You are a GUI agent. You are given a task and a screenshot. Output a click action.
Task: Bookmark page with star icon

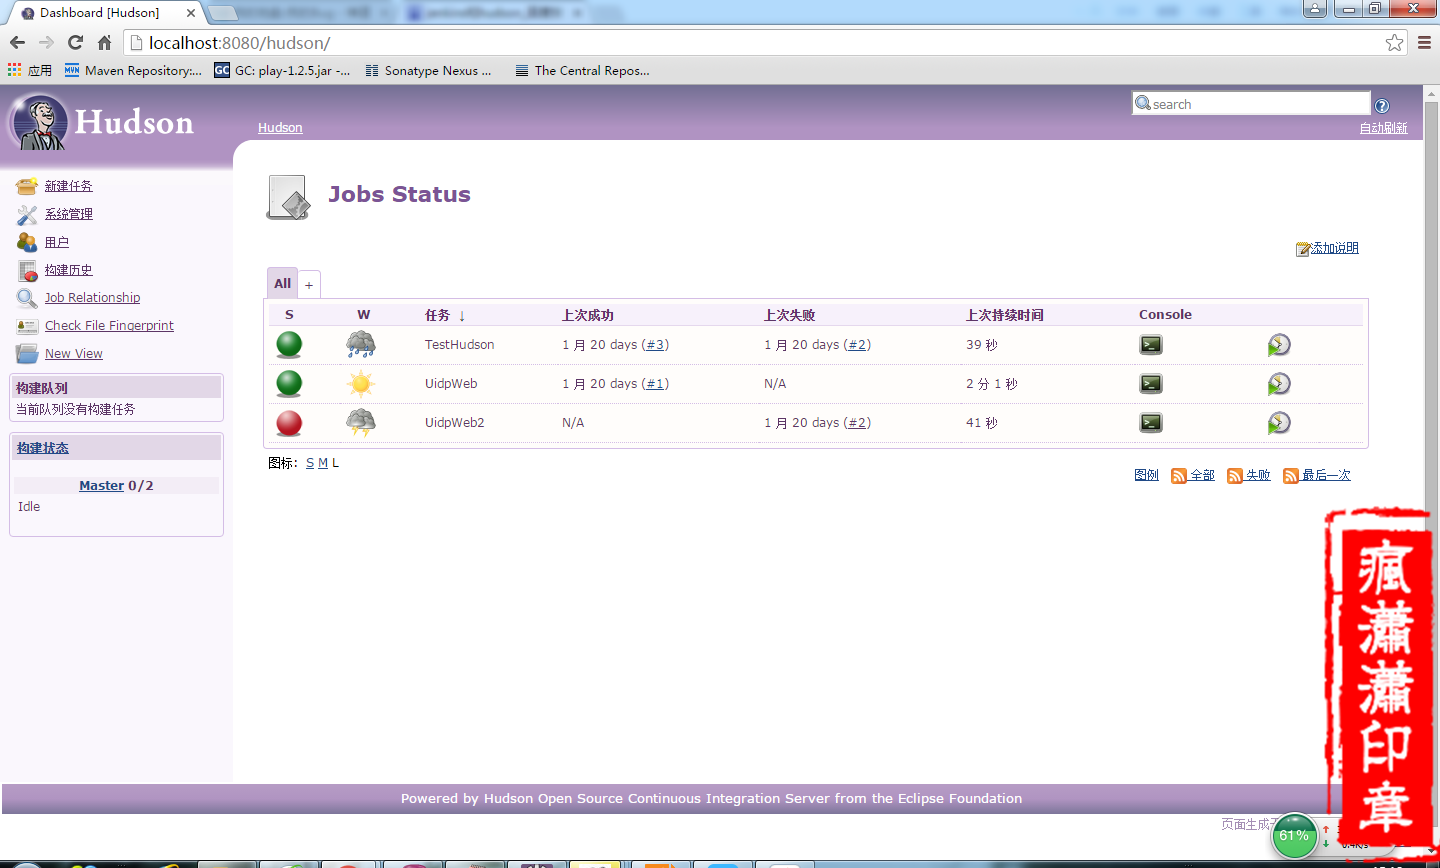tap(1394, 42)
